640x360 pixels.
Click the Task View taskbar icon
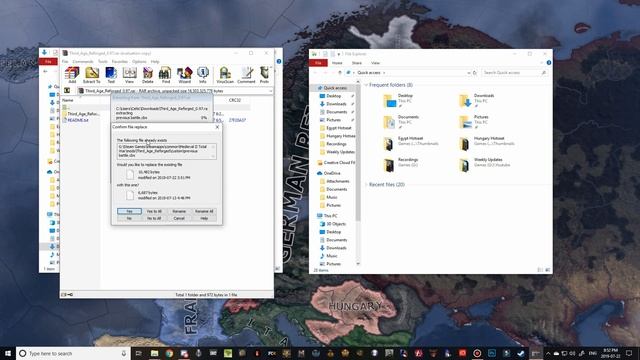coord(138,353)
